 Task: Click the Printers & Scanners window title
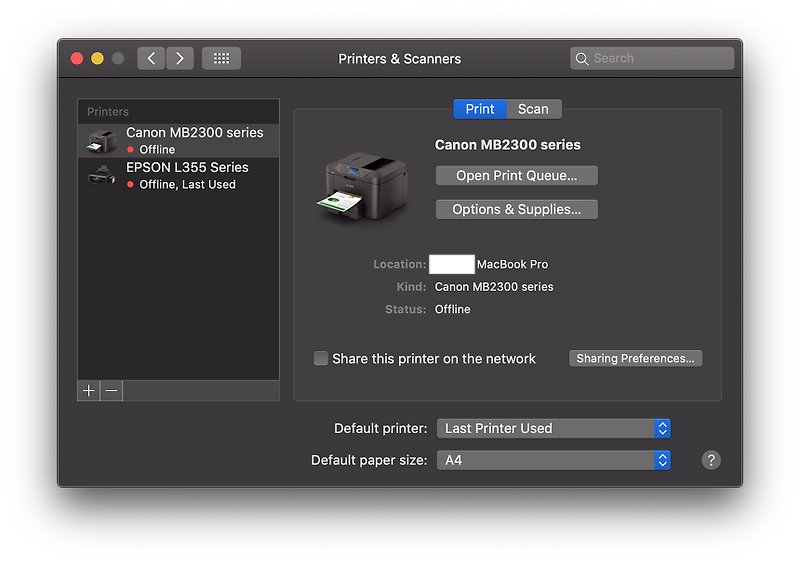pyautogui.click(x=399, y=59)
